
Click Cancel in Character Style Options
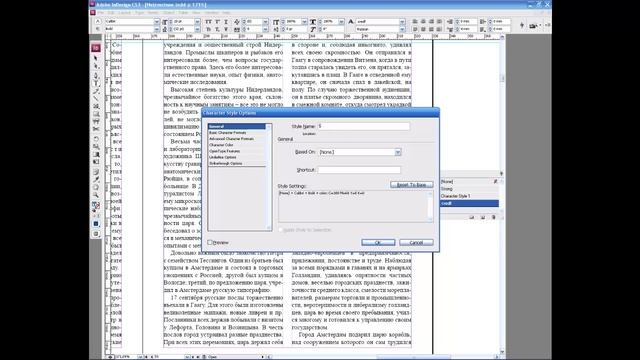click(416, 242)
